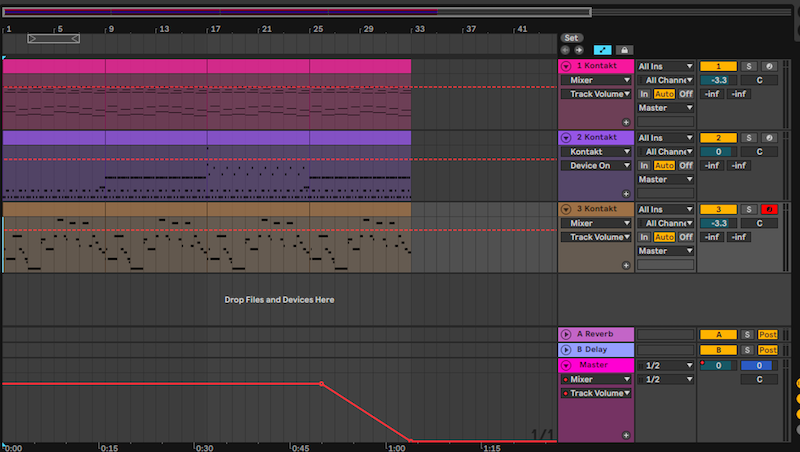The image size is (800, 452).
Task: Jump to the previous locator arrow
Action: tap(565, 49)
